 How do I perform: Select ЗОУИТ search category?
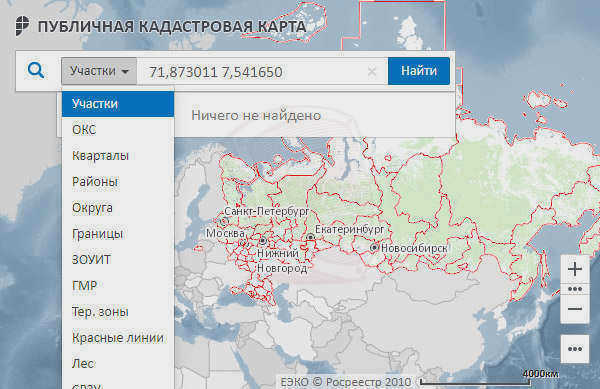tap(118, 260)
